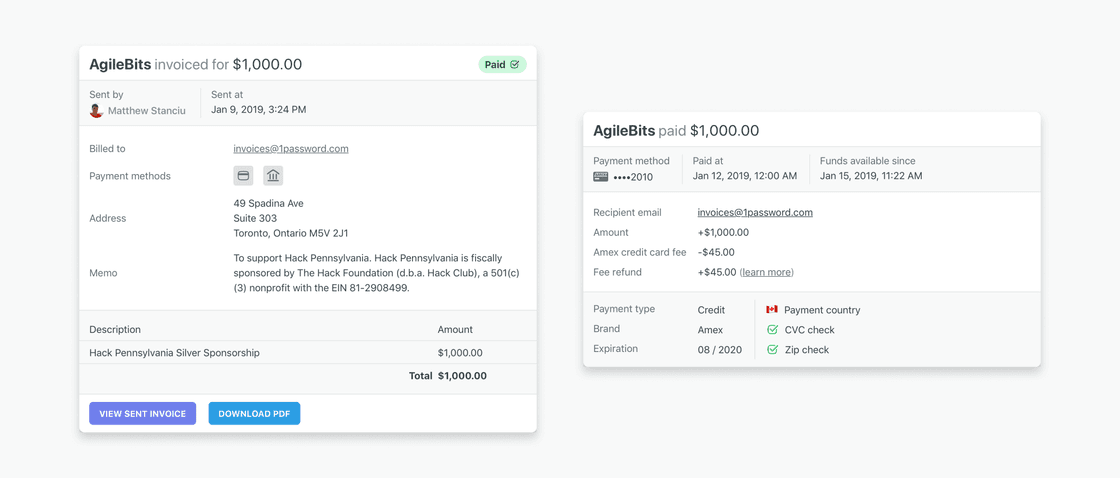
Task: Follow the learn more fee refund link
Action: pos(766,272)
